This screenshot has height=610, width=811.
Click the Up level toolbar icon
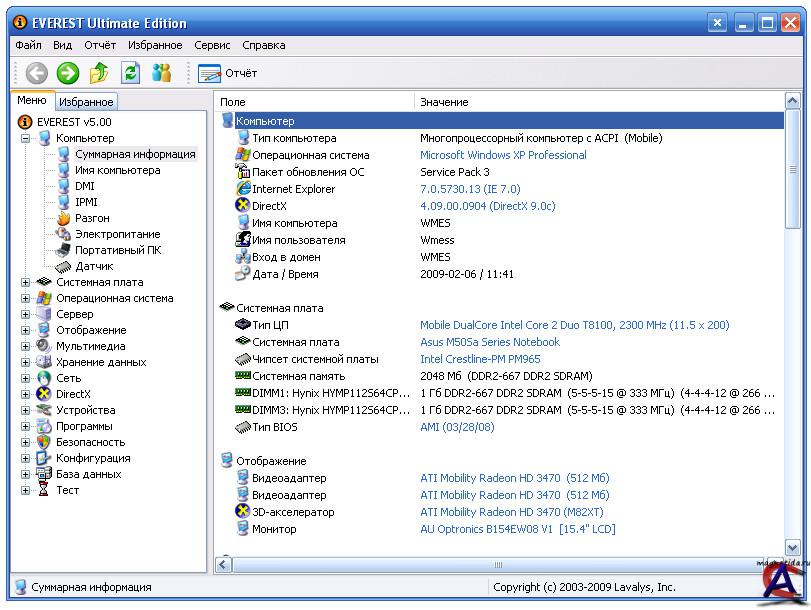point(99,72)
